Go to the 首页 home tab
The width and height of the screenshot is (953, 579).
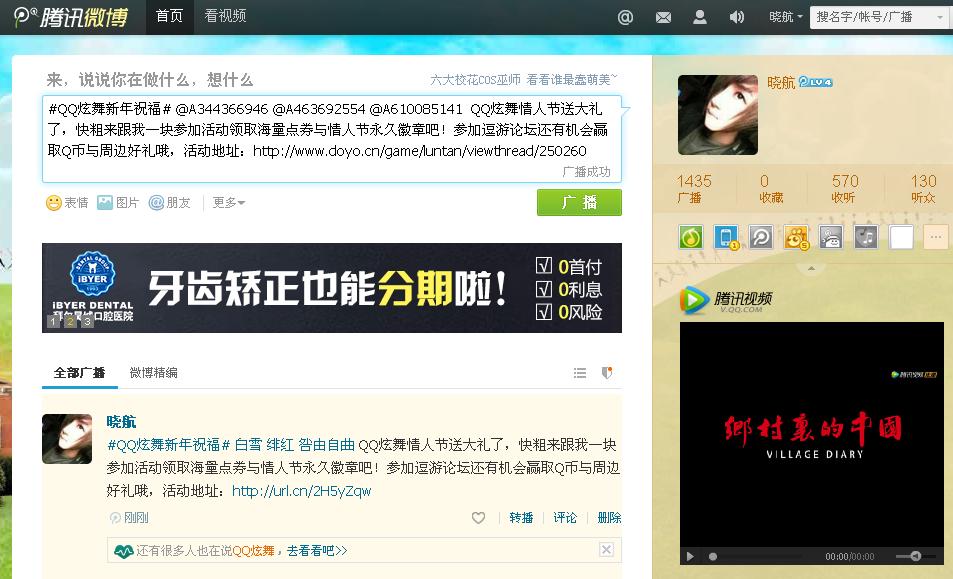[169, 16]
